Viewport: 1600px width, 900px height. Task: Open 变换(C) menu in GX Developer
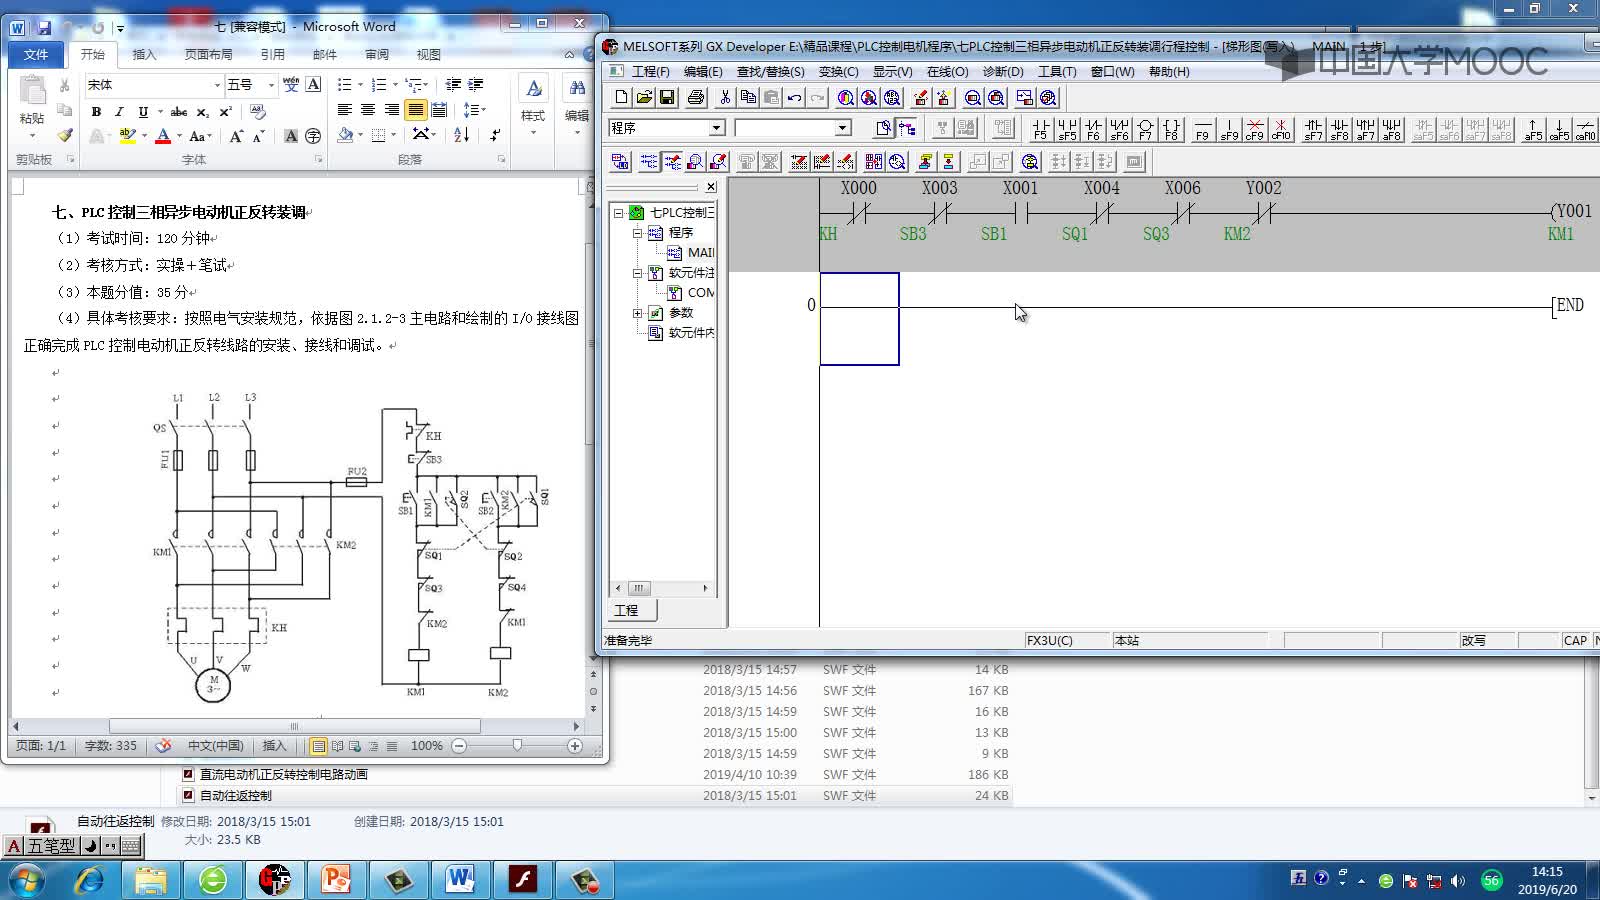(838, 71)
